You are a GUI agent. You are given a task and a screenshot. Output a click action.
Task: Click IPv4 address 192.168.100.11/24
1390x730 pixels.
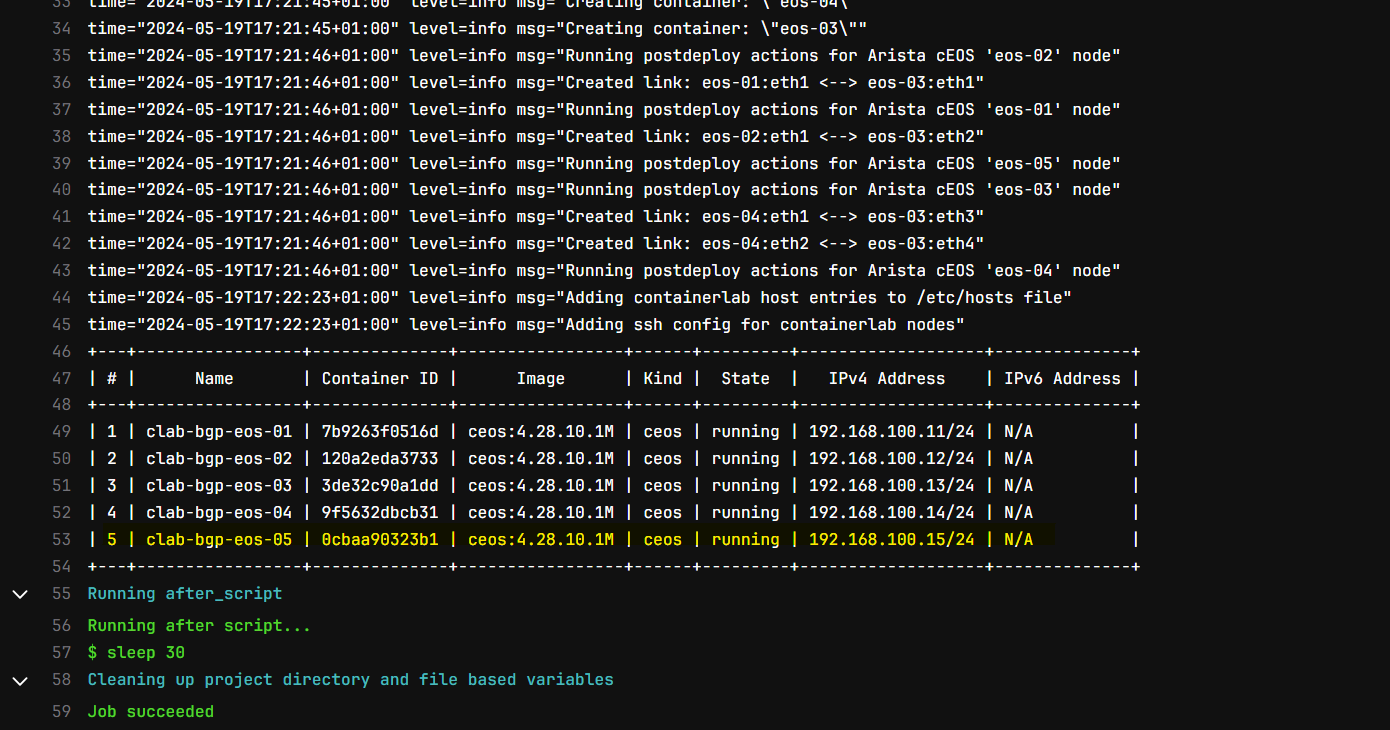[892, 431]
